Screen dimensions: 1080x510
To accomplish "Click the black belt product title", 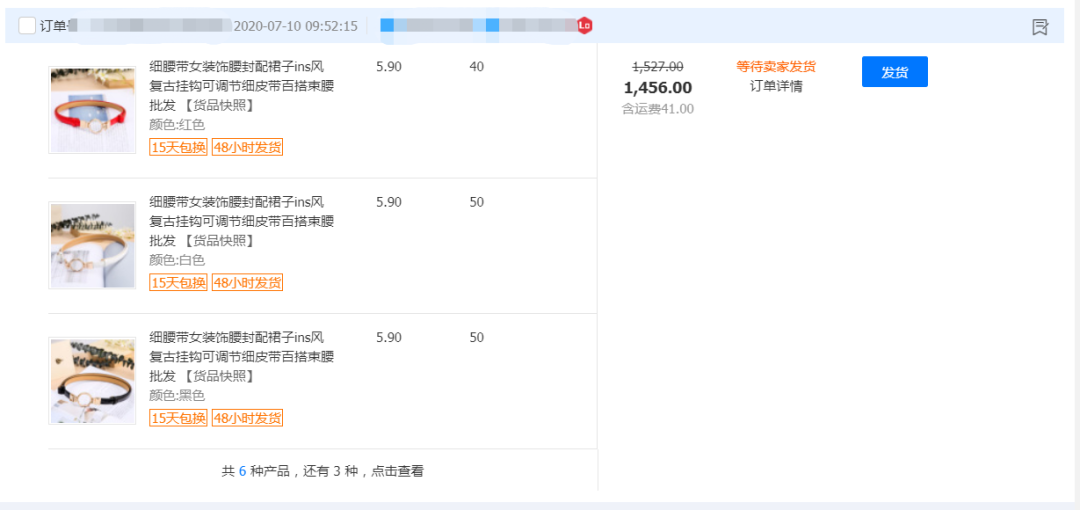I will pos(241,357).
